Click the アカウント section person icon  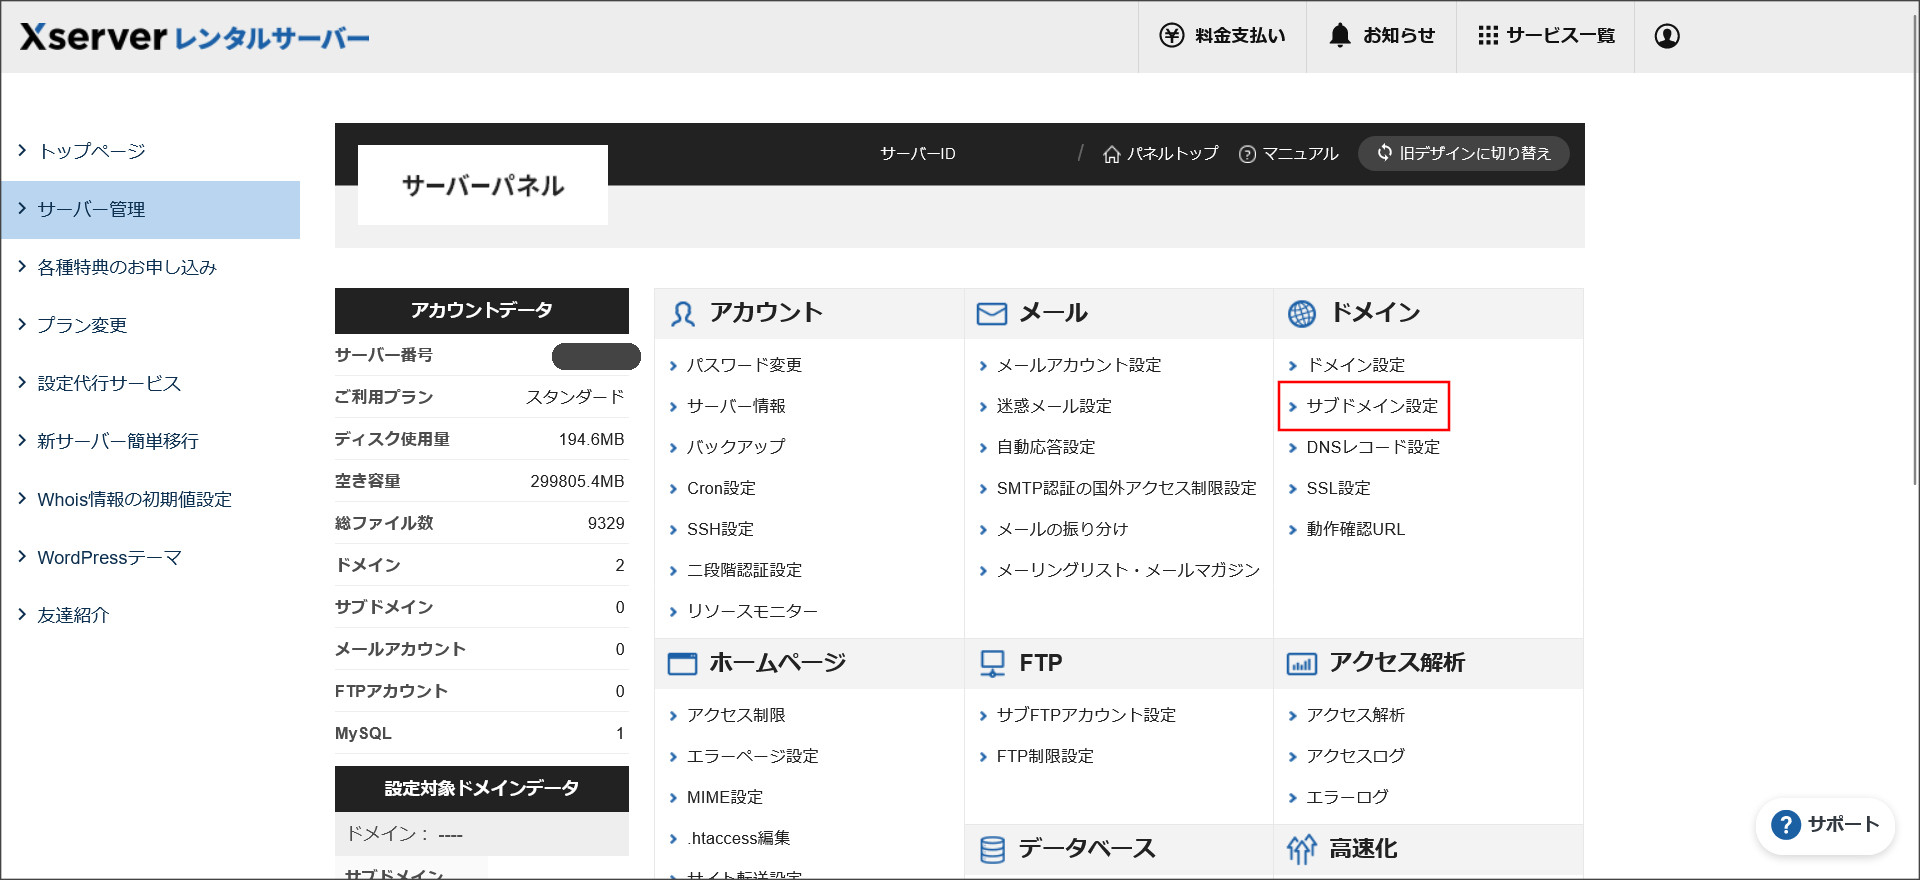point(683,314)
